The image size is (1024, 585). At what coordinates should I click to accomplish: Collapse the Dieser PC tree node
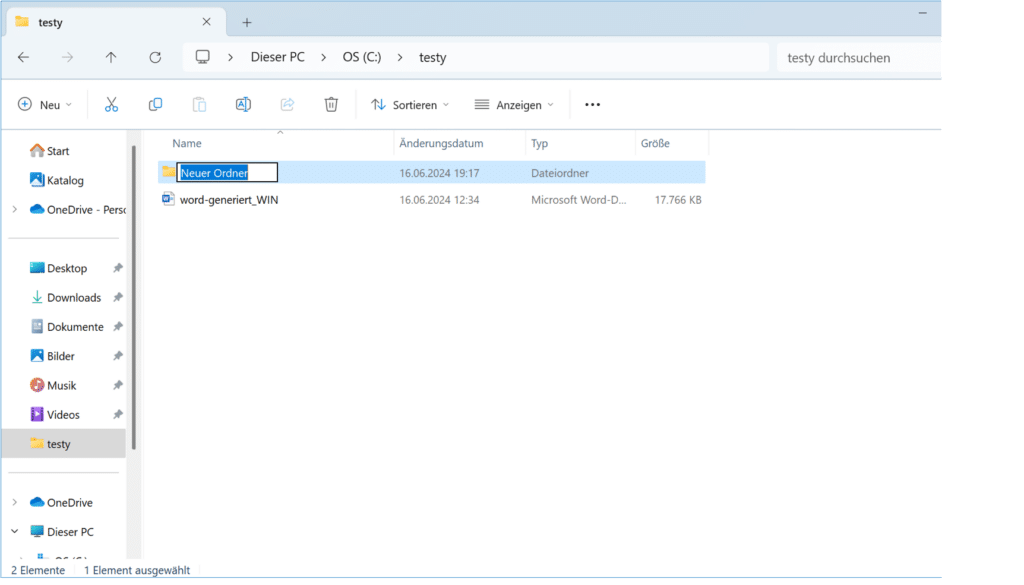coord(14,531)
